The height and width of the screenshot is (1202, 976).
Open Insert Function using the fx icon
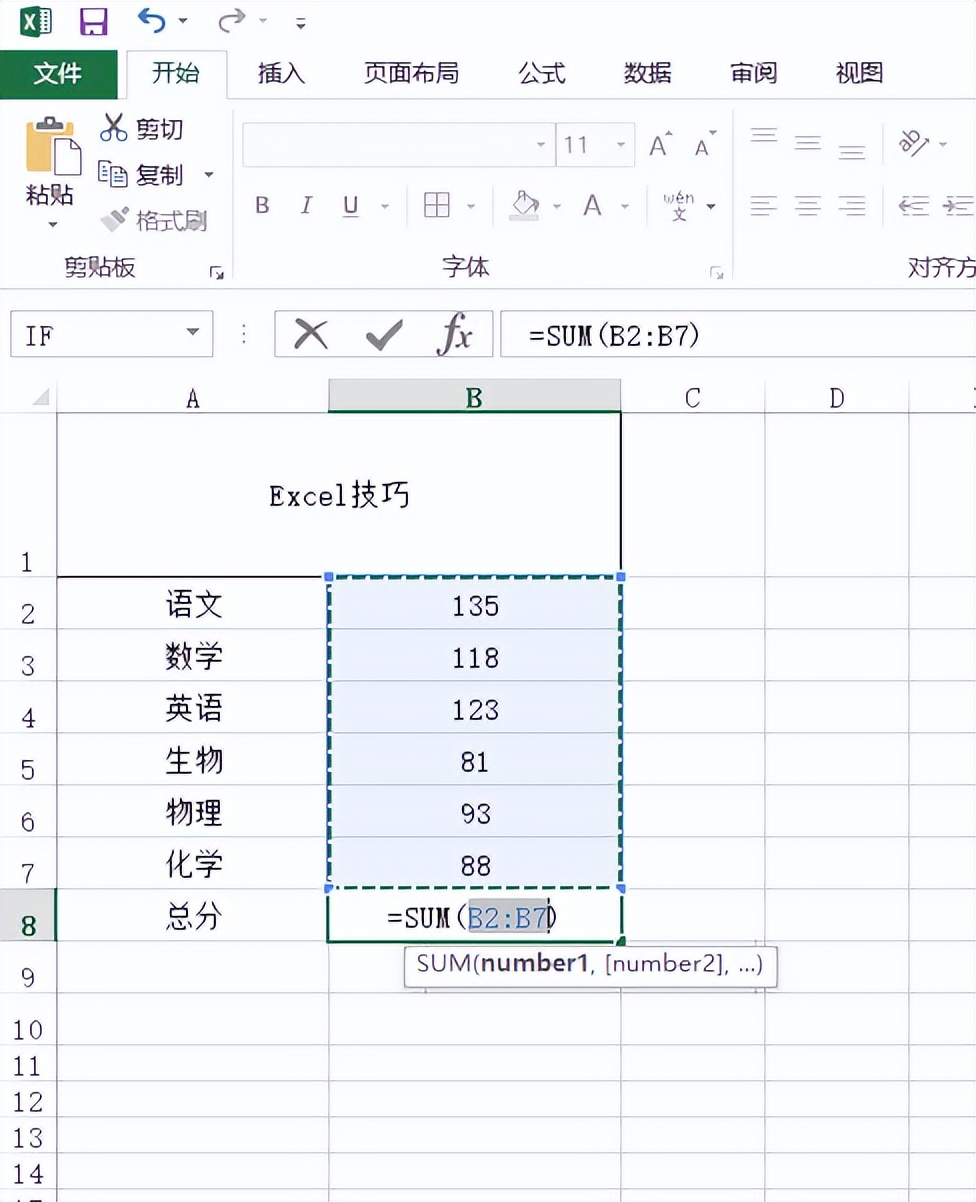[x=455, y=335]
